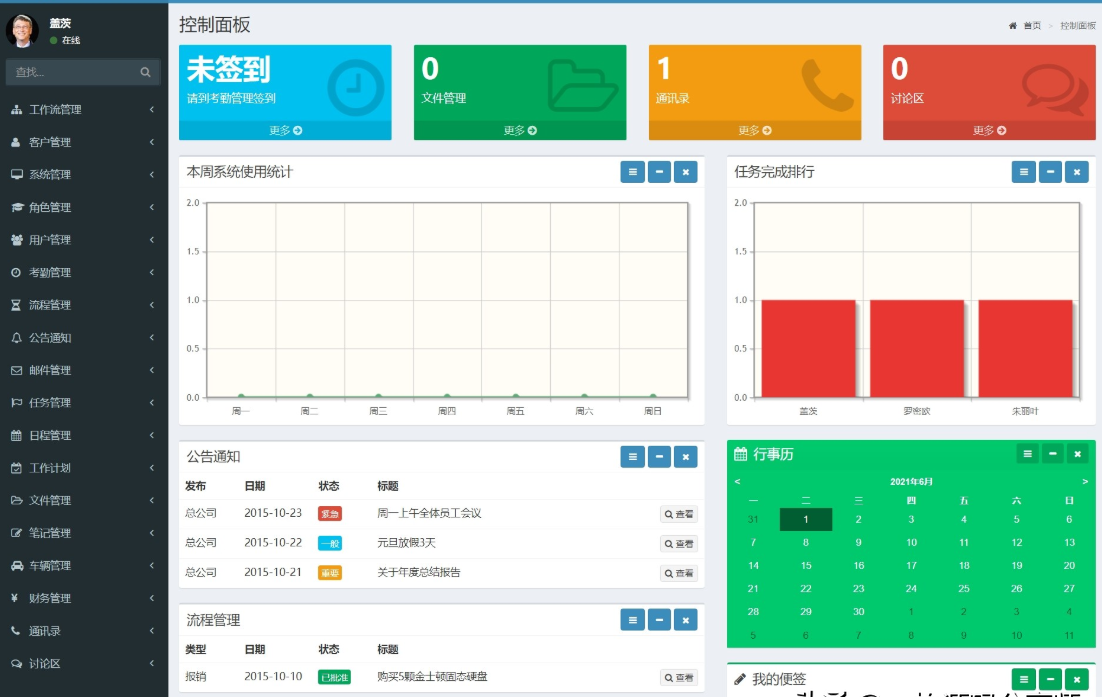Click the clock icon on attendance card
Image resolution: width=1102 pixels, height=697 pixels.
click(355, 88)
